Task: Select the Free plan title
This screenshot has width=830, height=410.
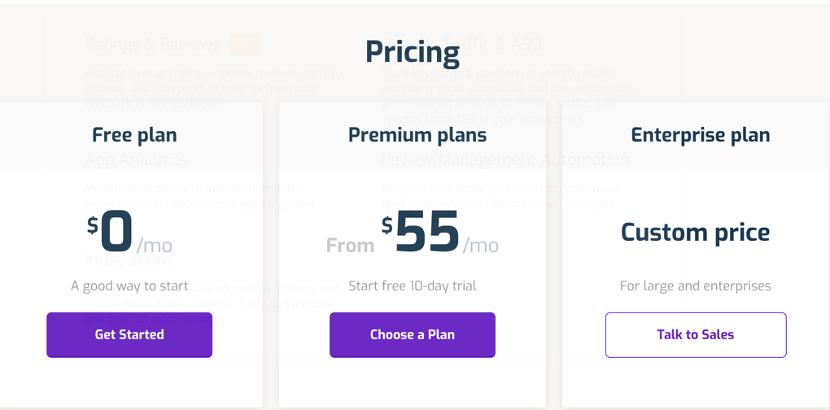Action: [x=134, y=135]
